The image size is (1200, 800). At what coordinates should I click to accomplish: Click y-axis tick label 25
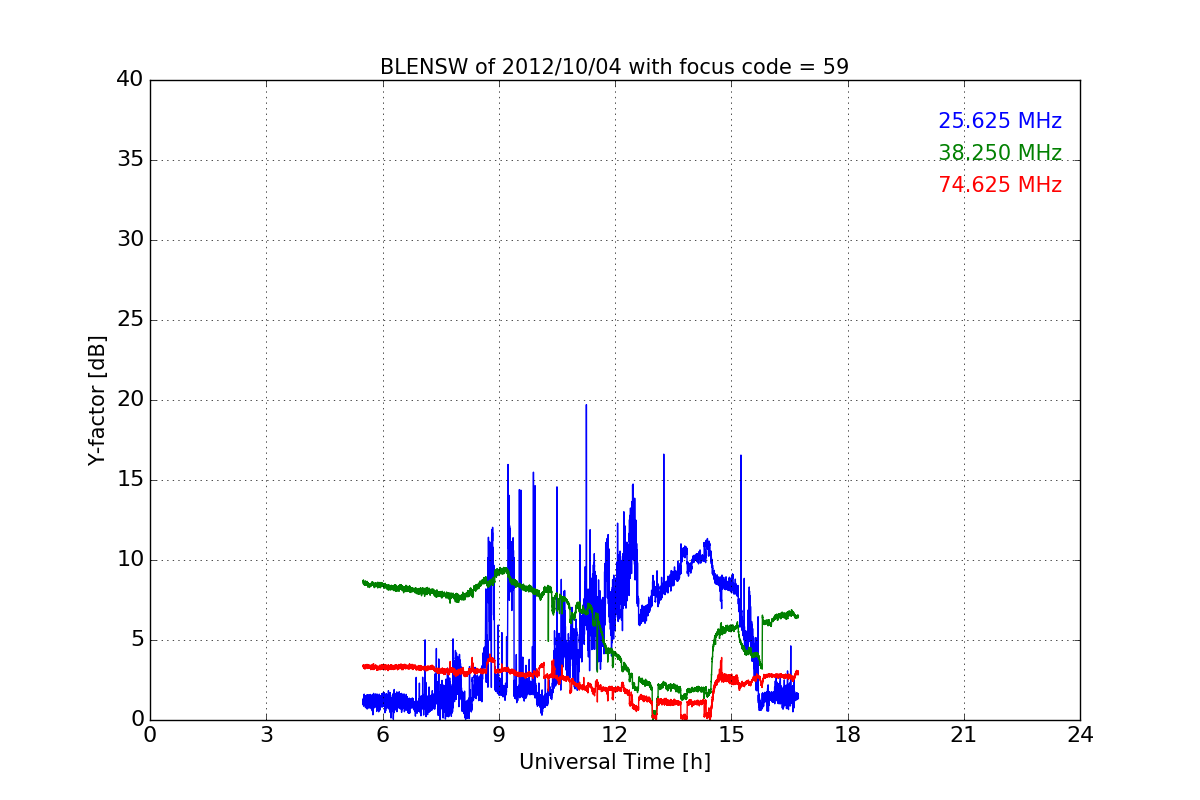click(130, 320)
